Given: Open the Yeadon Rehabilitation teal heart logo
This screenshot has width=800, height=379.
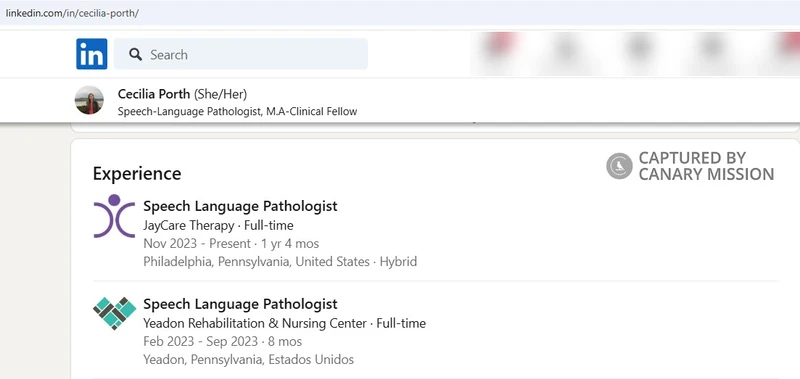Looking at the screenshot, I should click(x=114, y=313).
